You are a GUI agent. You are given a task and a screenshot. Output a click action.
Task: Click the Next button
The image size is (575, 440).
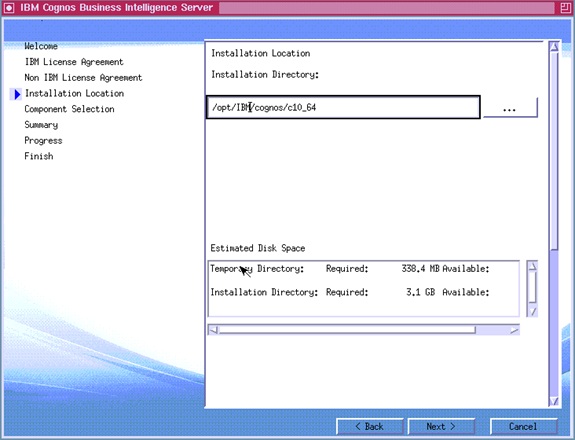tap(441, 427)
